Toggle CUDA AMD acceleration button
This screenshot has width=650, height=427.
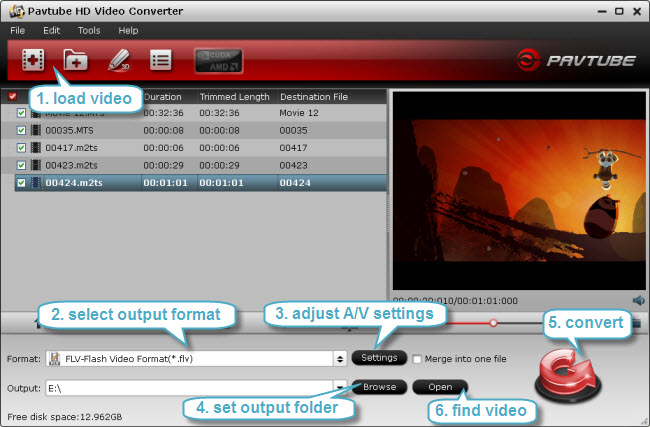pyautogui.click(x=218, y=61)
